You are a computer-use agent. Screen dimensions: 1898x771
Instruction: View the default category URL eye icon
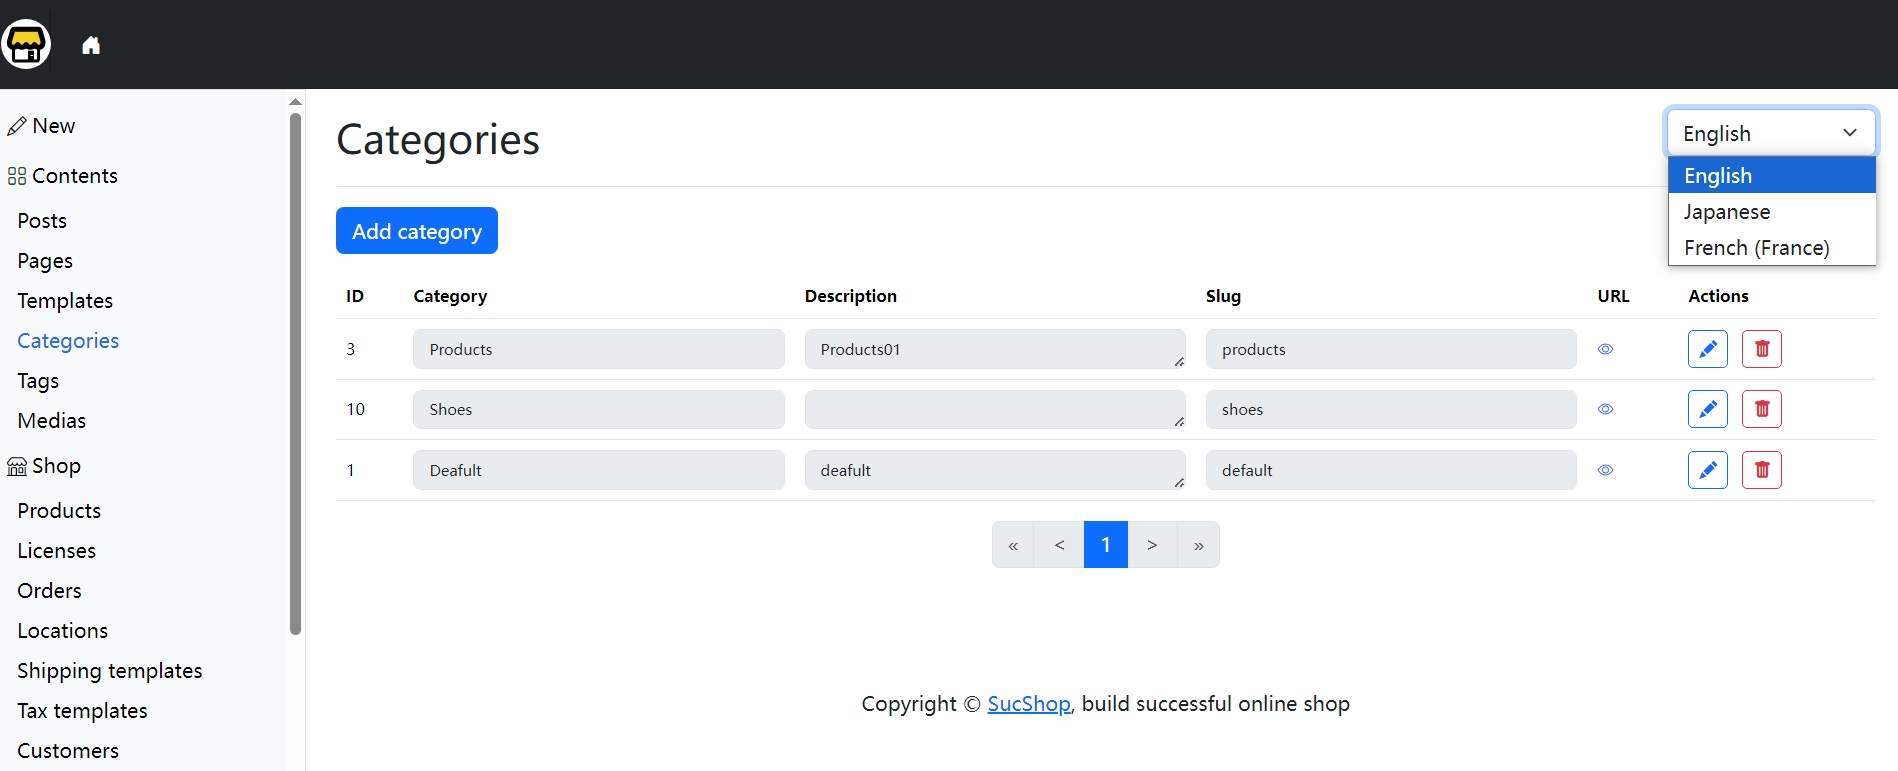[1605, 470]
